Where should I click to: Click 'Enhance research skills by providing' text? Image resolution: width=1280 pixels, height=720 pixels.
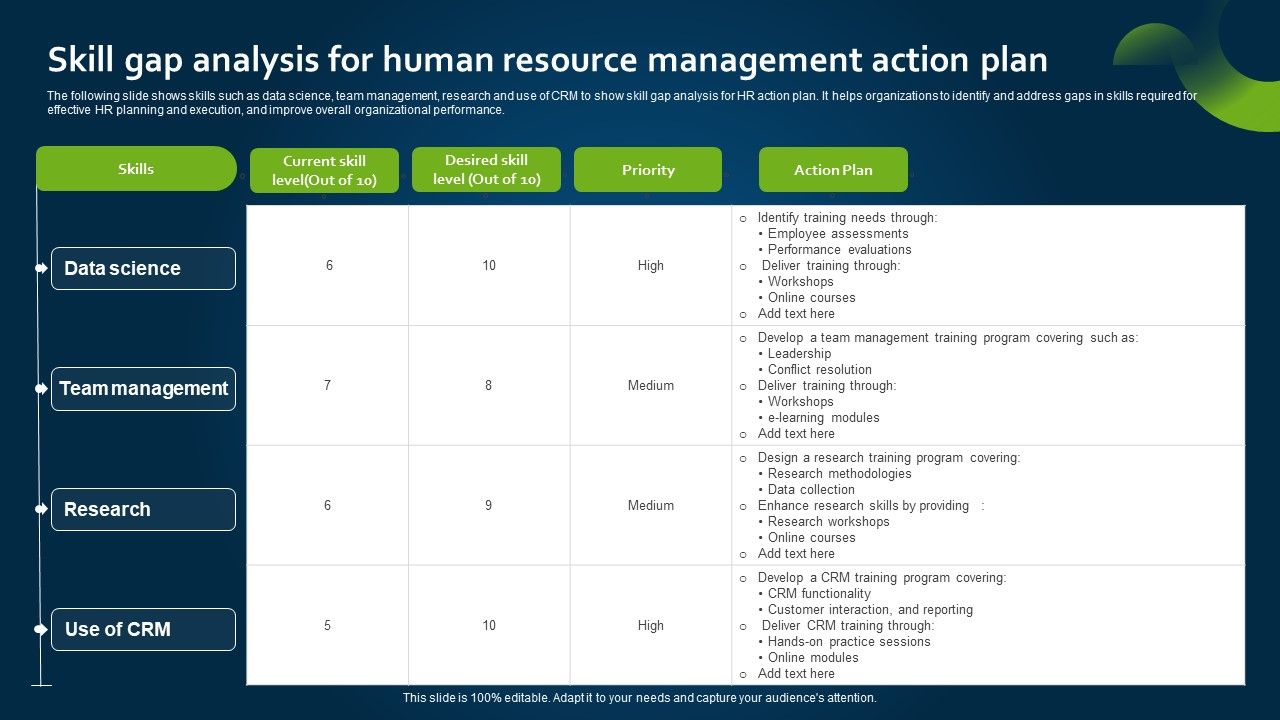pyautogui.click(x=863, y=505)
